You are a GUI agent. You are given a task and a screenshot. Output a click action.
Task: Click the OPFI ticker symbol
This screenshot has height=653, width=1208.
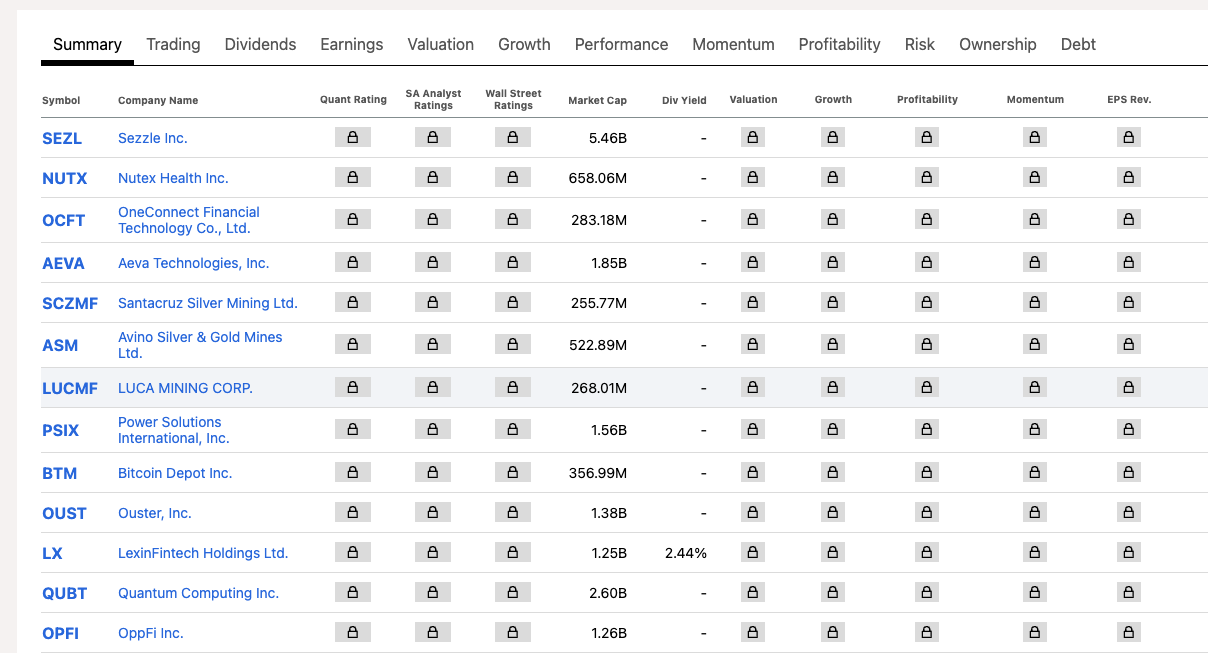click(60, 633)
